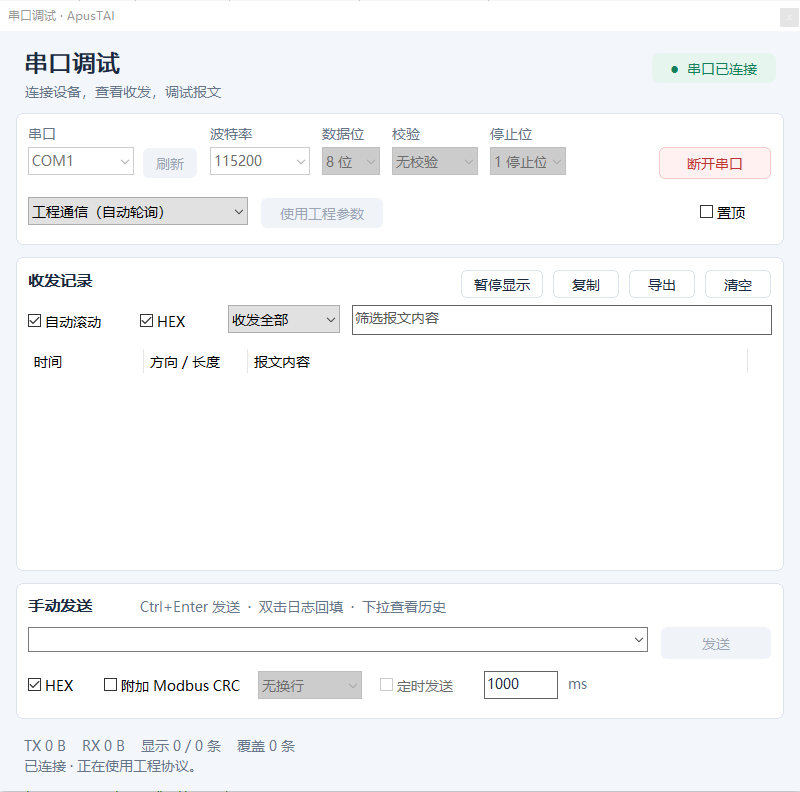The image size is (800, 792).
Task: Open the 无换行 line ending dropdown
Action: click(x=310, y=685)
